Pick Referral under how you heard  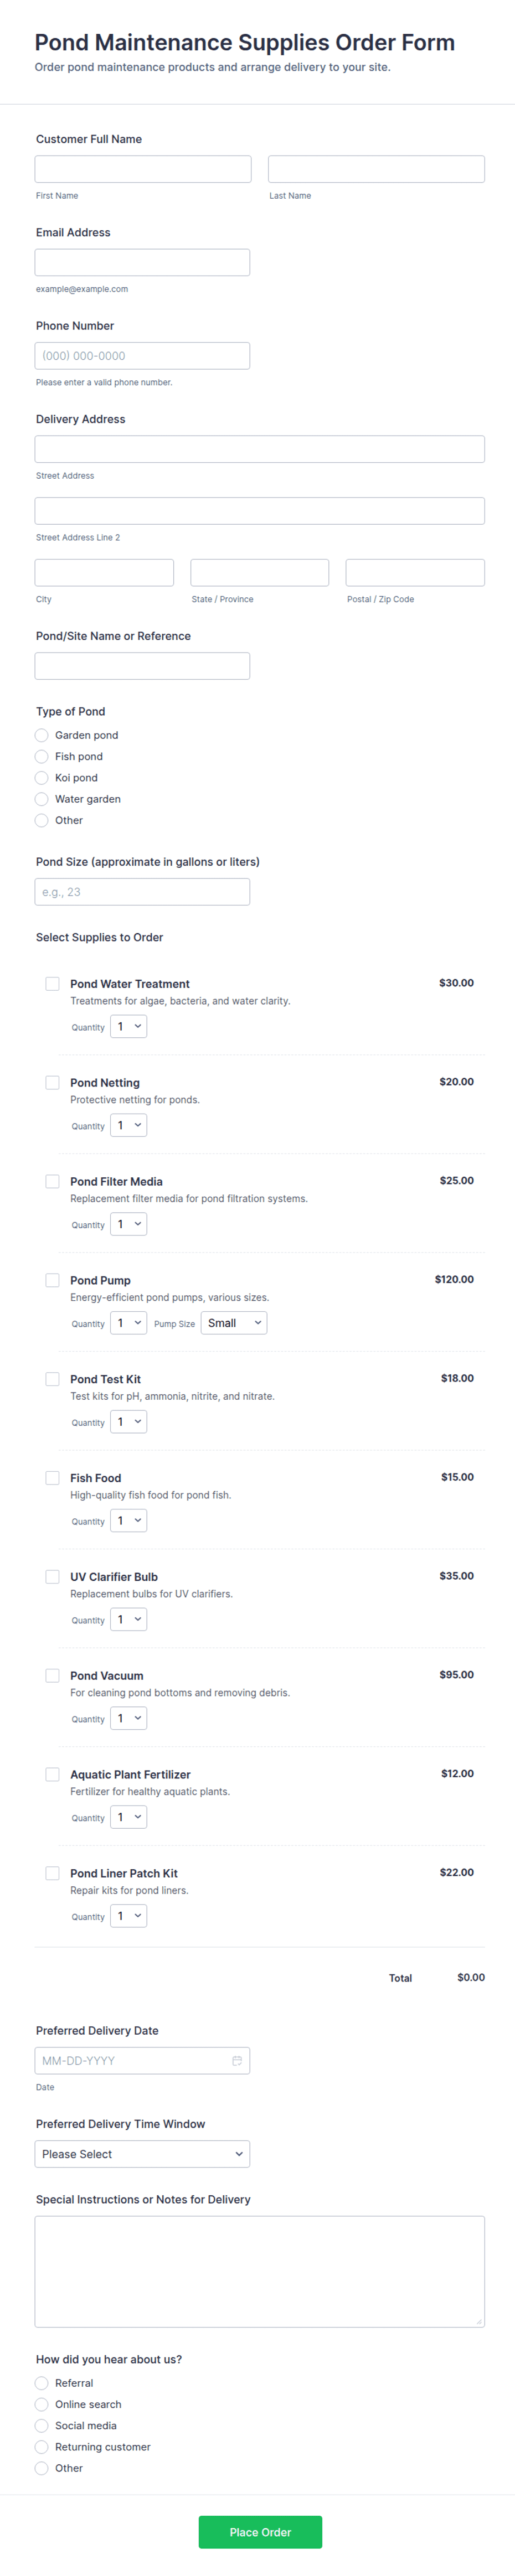(x=42, y=2383)
